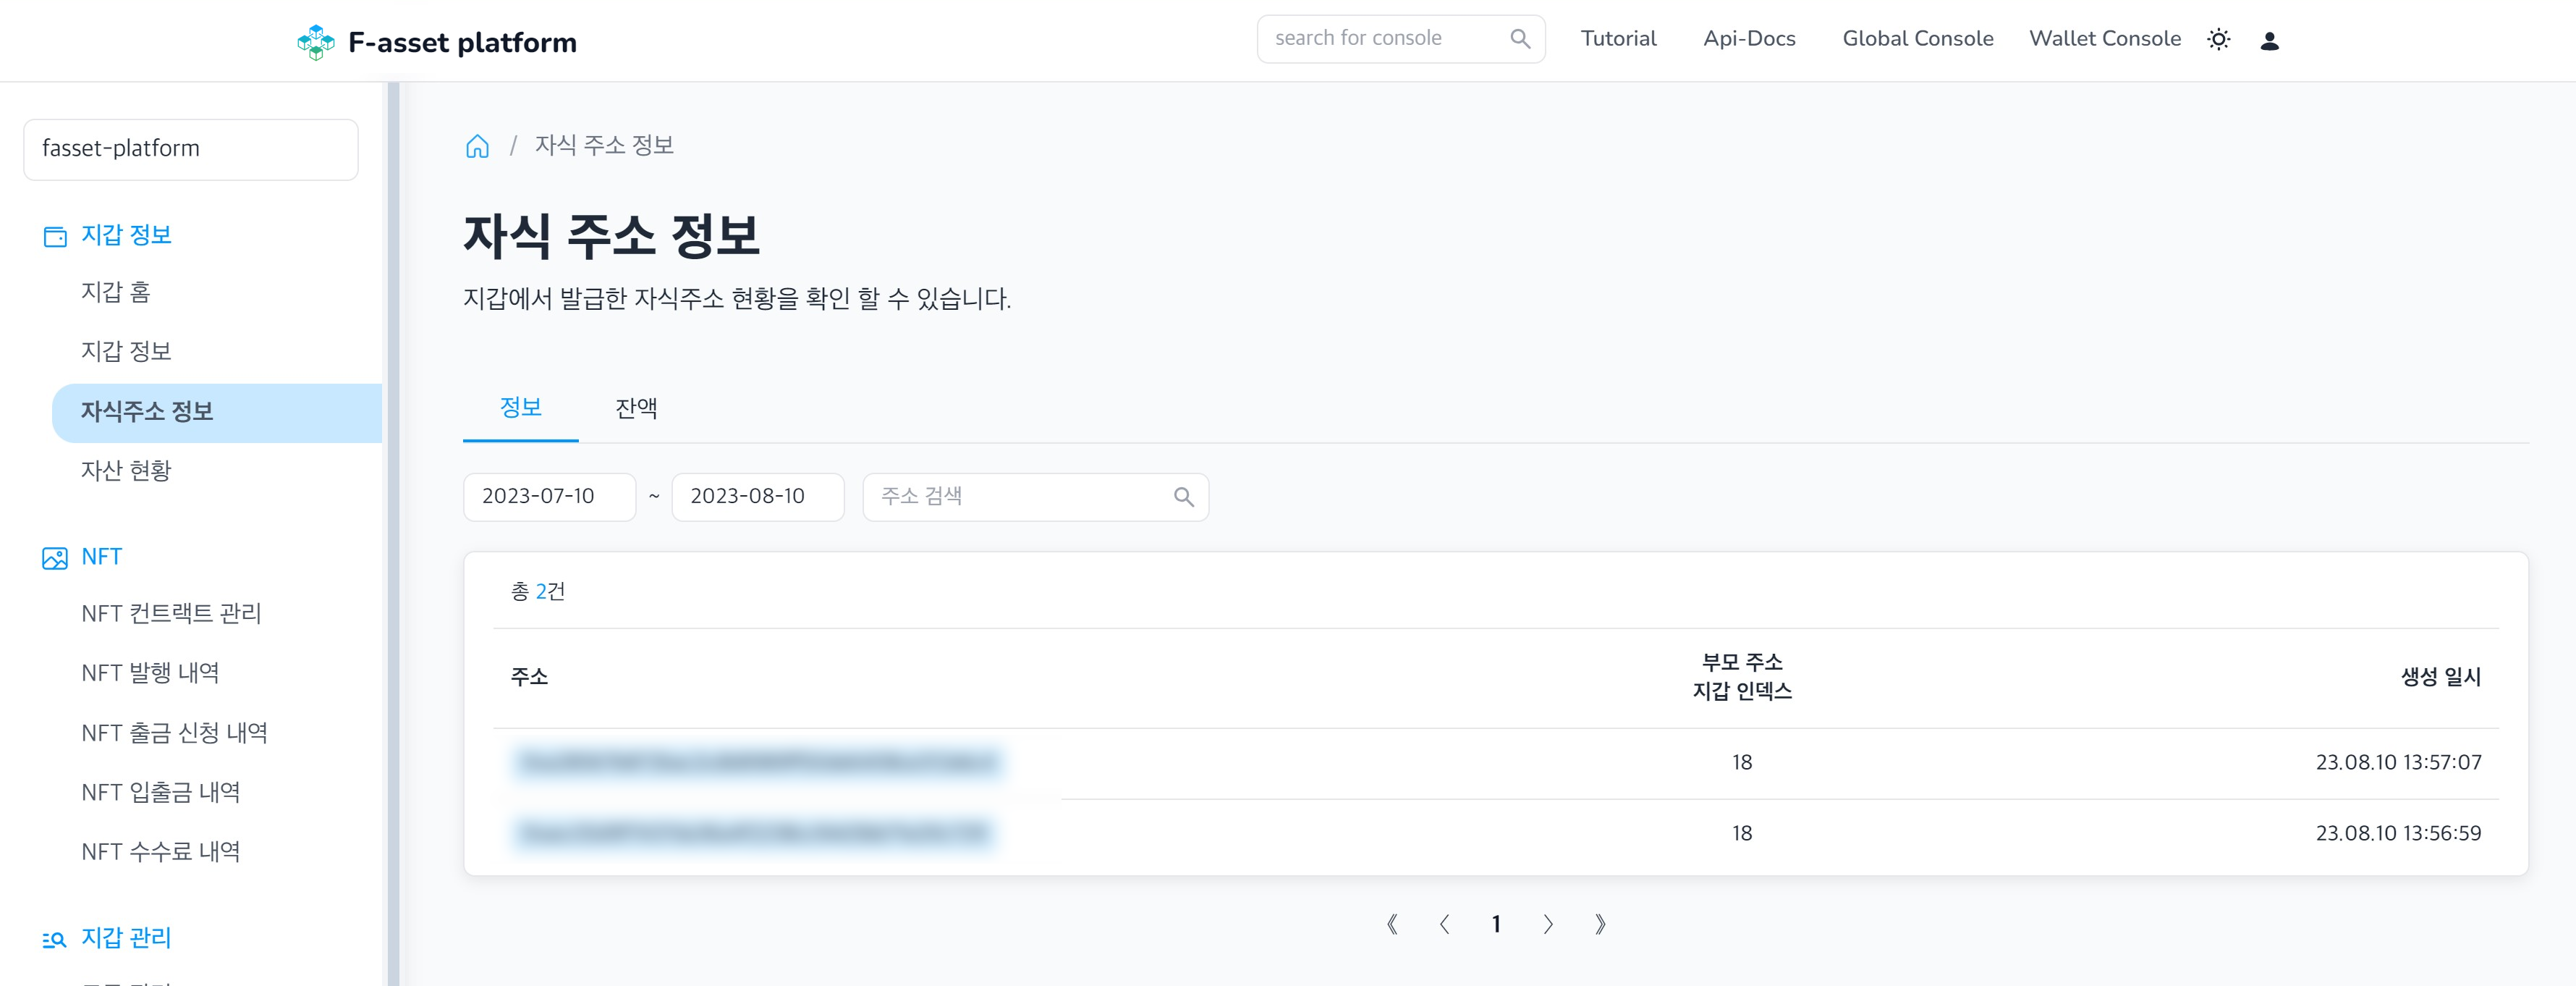Select page 1 in pagination

[x=1496, y=924]
